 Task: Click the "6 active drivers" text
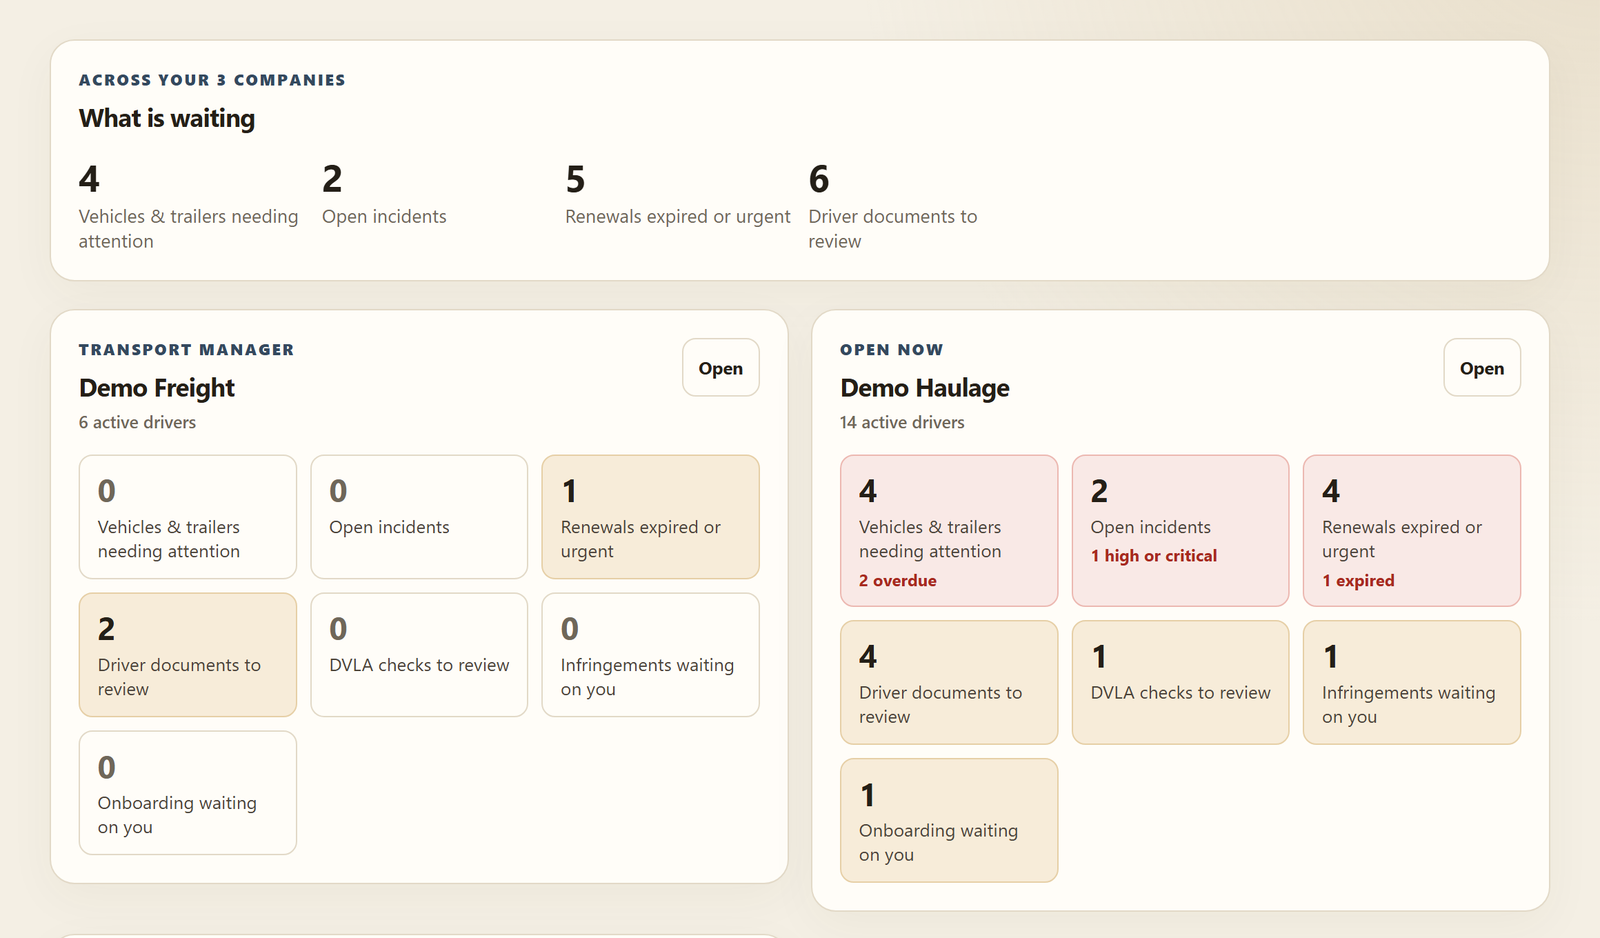[138, 422]
